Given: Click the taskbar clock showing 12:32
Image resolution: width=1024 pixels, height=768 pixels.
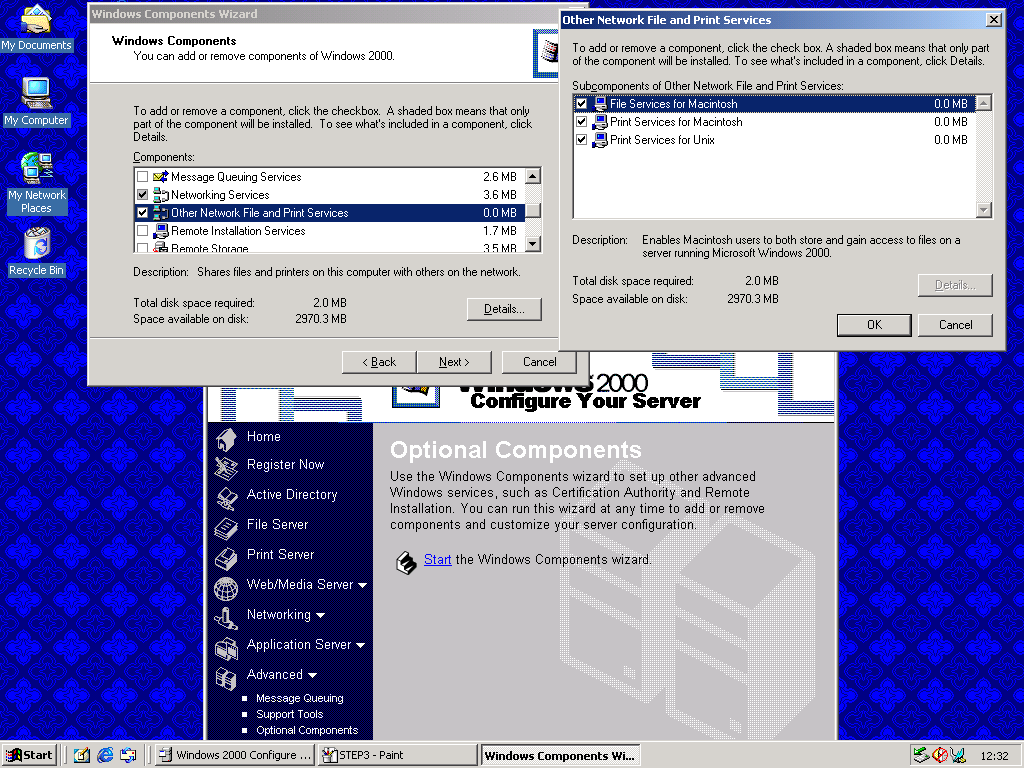Looking at the screenshot, I should [x=995, y=756].
